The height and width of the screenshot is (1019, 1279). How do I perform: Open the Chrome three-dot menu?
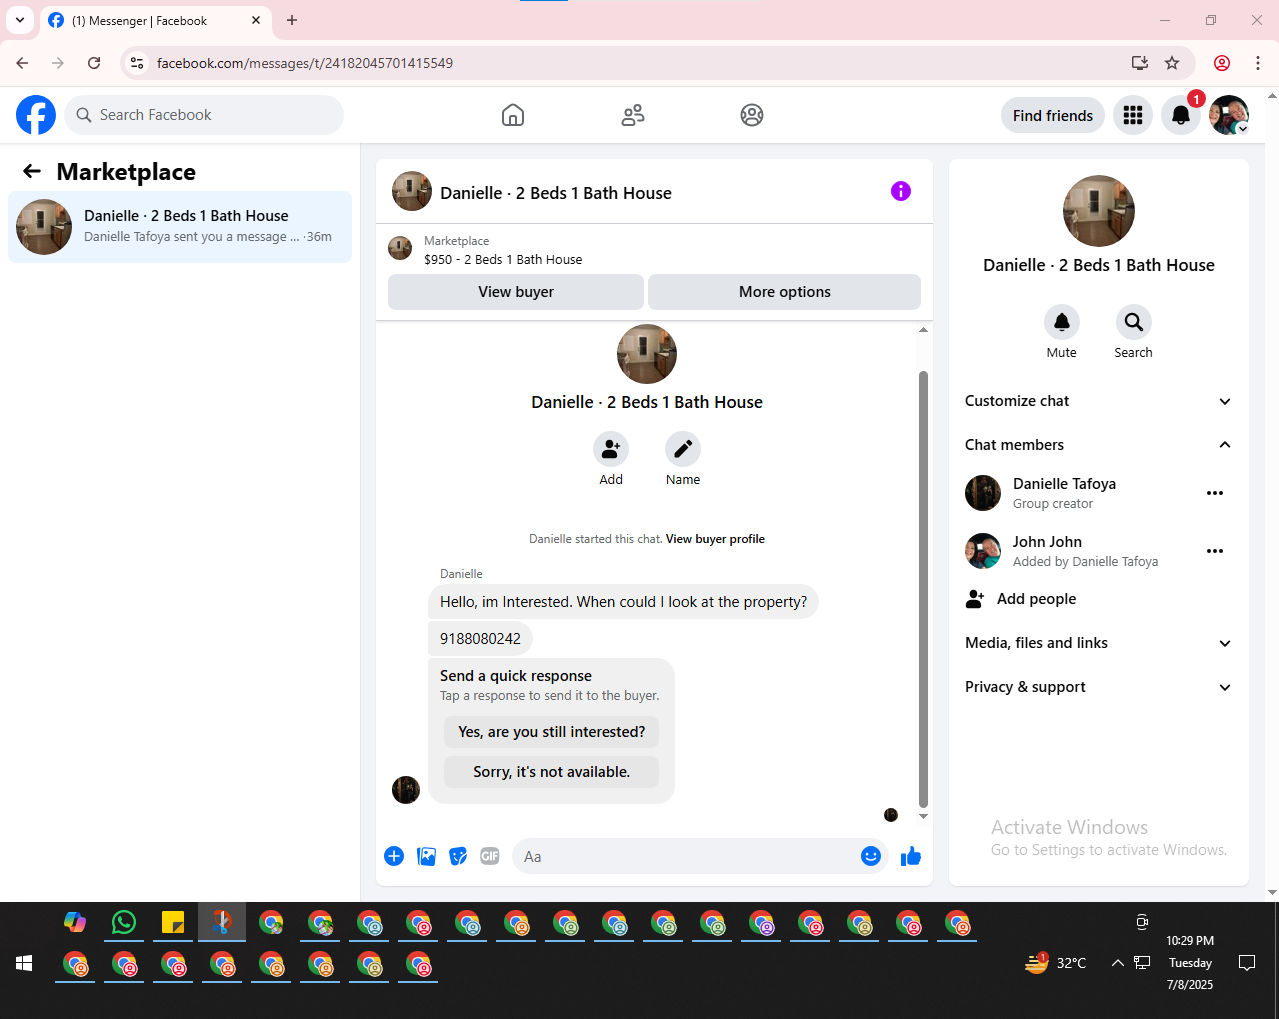(x=1258, y=63)
